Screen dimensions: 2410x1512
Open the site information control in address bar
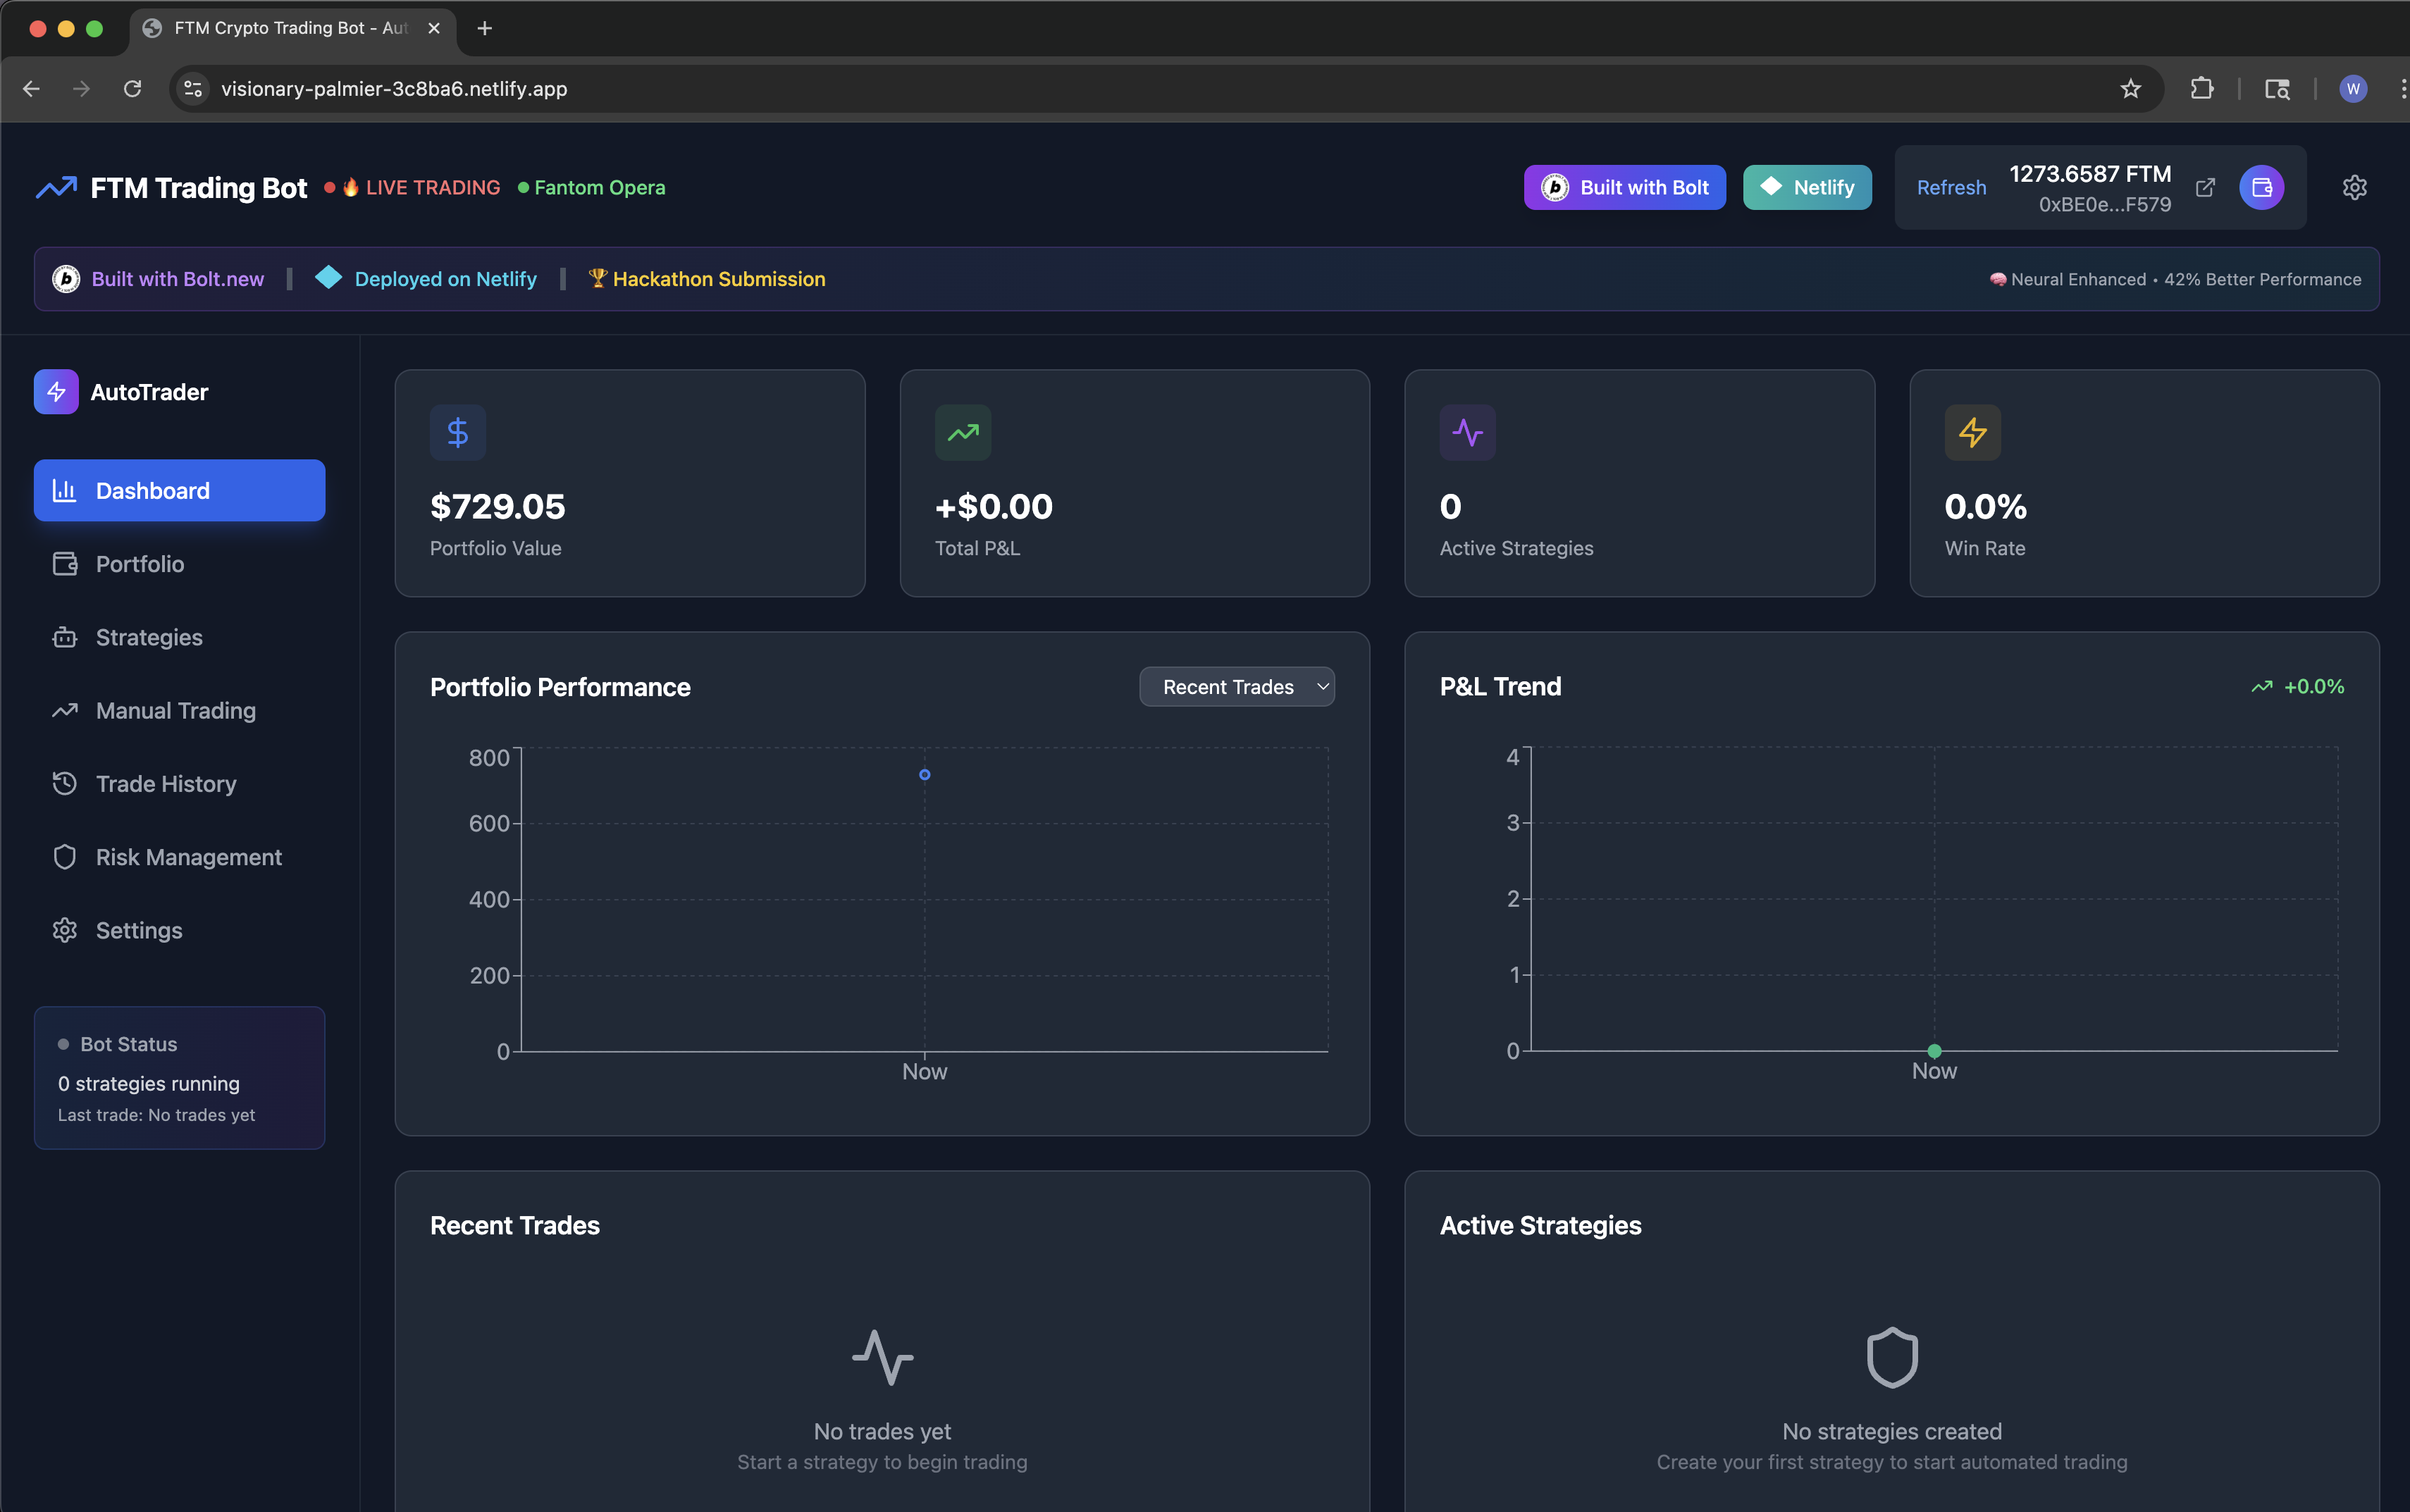click(x=193, y=89)
